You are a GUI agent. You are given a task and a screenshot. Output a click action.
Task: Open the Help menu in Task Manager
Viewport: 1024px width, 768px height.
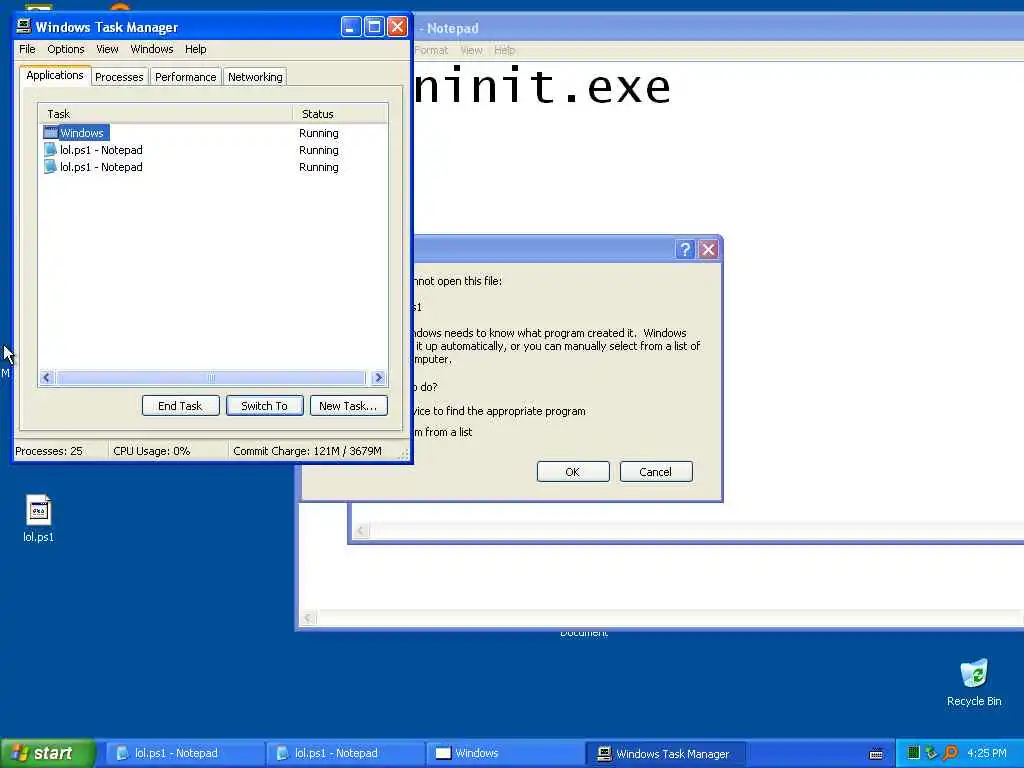tap(195, 49)
